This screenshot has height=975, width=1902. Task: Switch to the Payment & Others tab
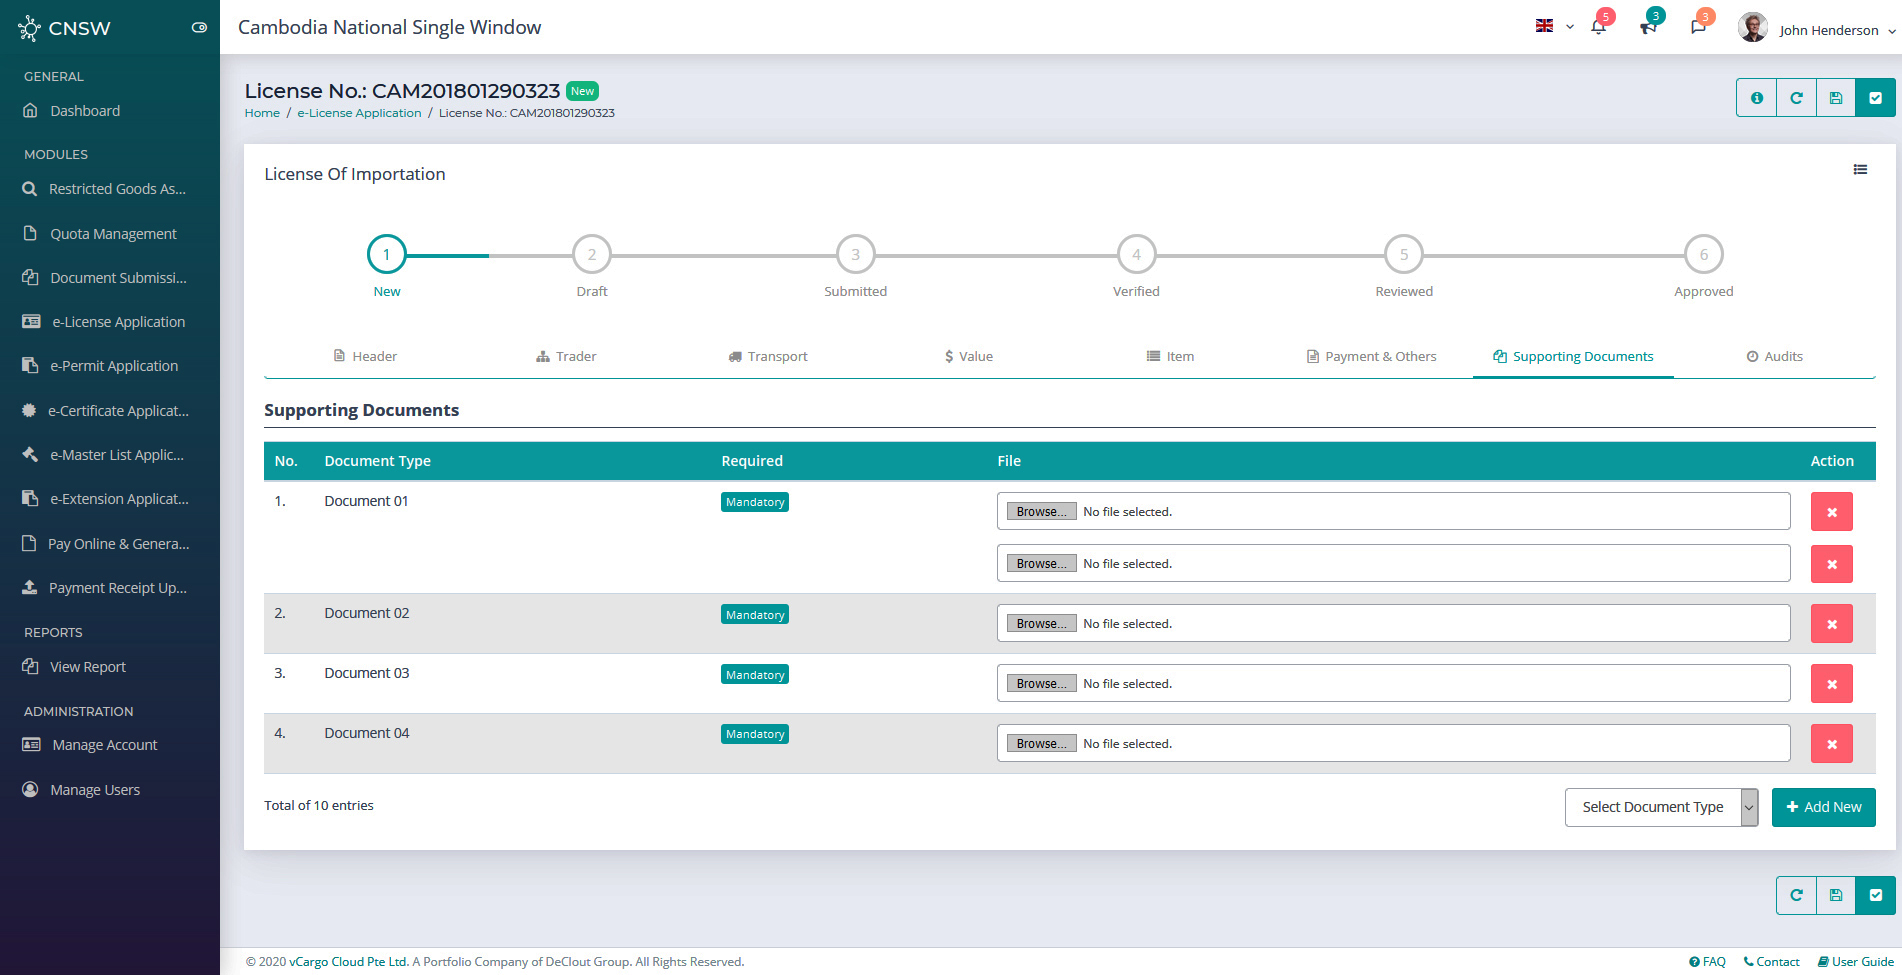tap(1371, 356)
